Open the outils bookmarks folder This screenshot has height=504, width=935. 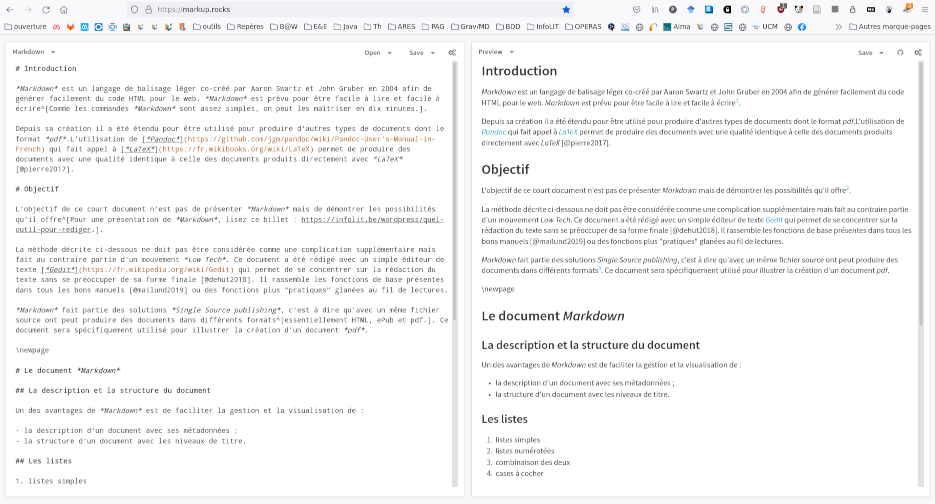pyautogui.click(x=206, y=27)
